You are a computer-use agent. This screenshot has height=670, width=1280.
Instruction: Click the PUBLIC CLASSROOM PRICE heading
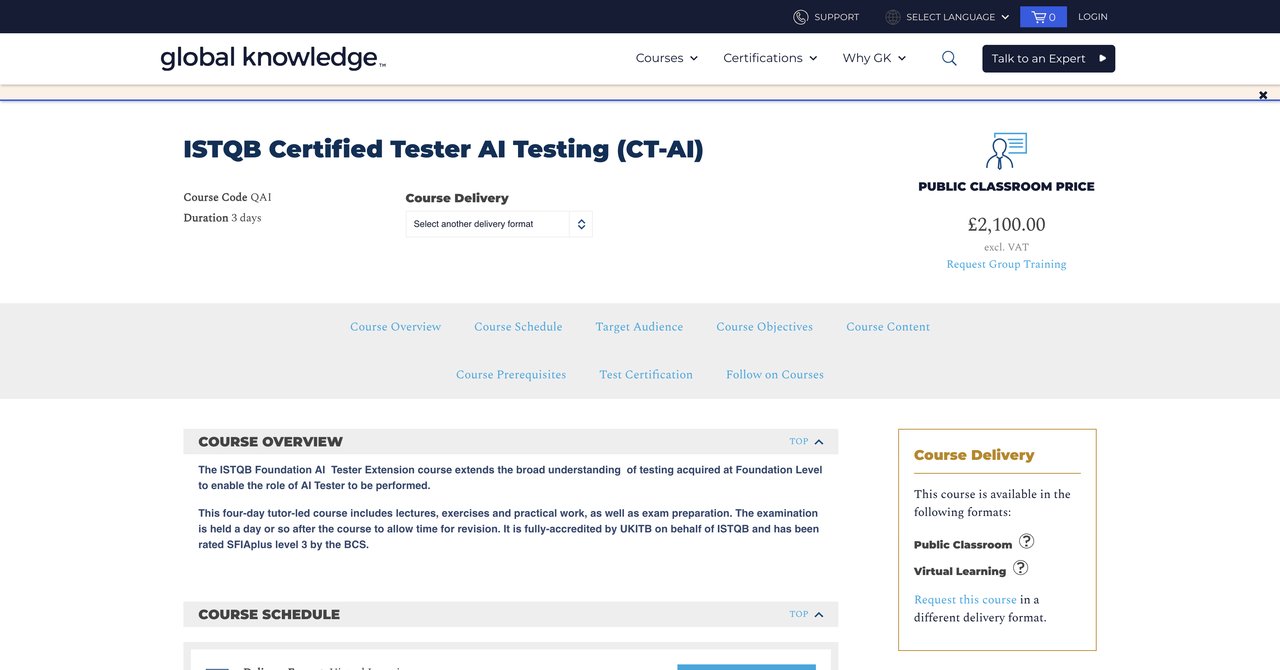click(1006, 186)
